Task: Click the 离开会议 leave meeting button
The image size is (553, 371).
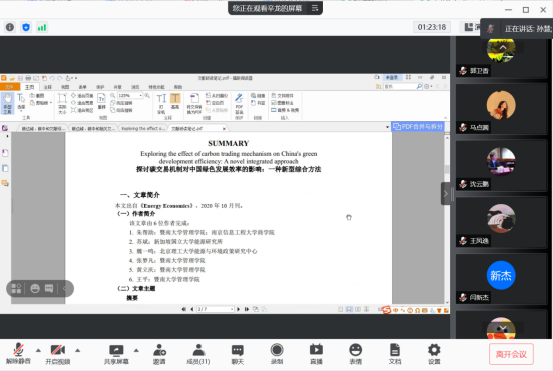Action: (x=511, y=354)
